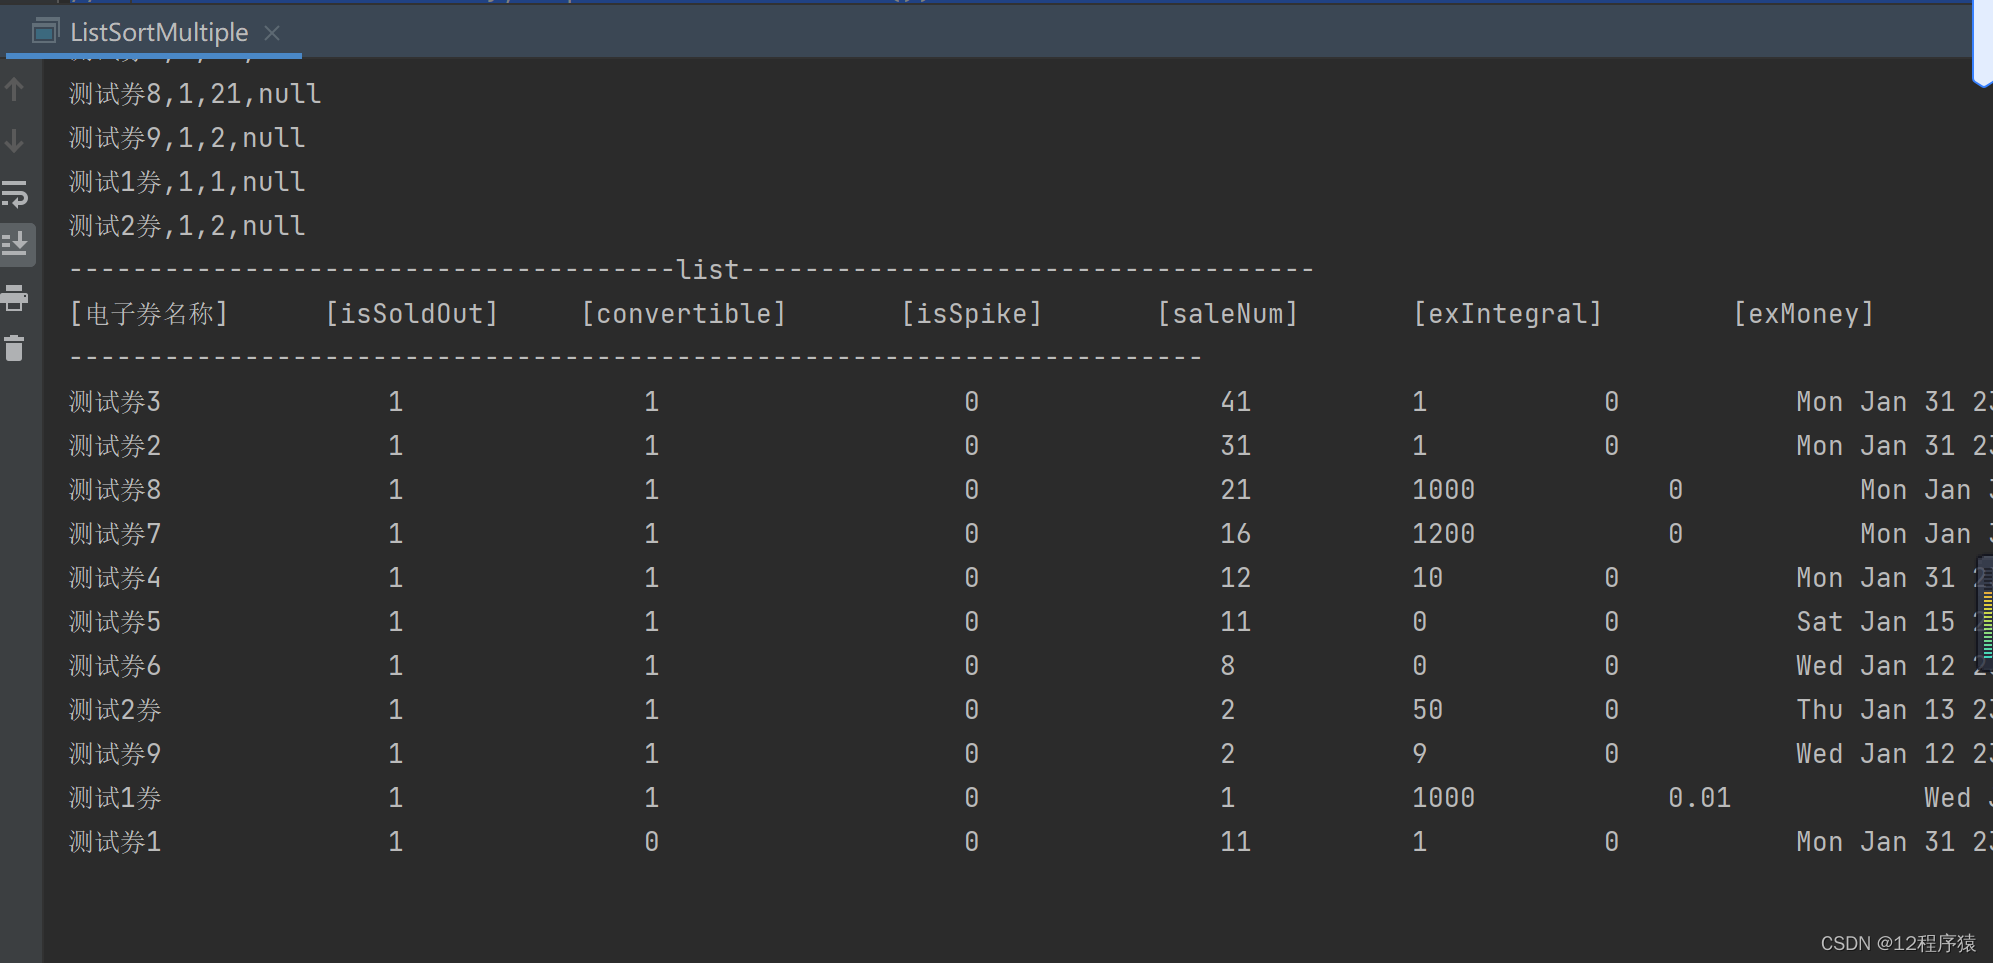
Task: Click date 'Sat Jan 15' in 测试券5 row
Action: (x=1876, y=622)
